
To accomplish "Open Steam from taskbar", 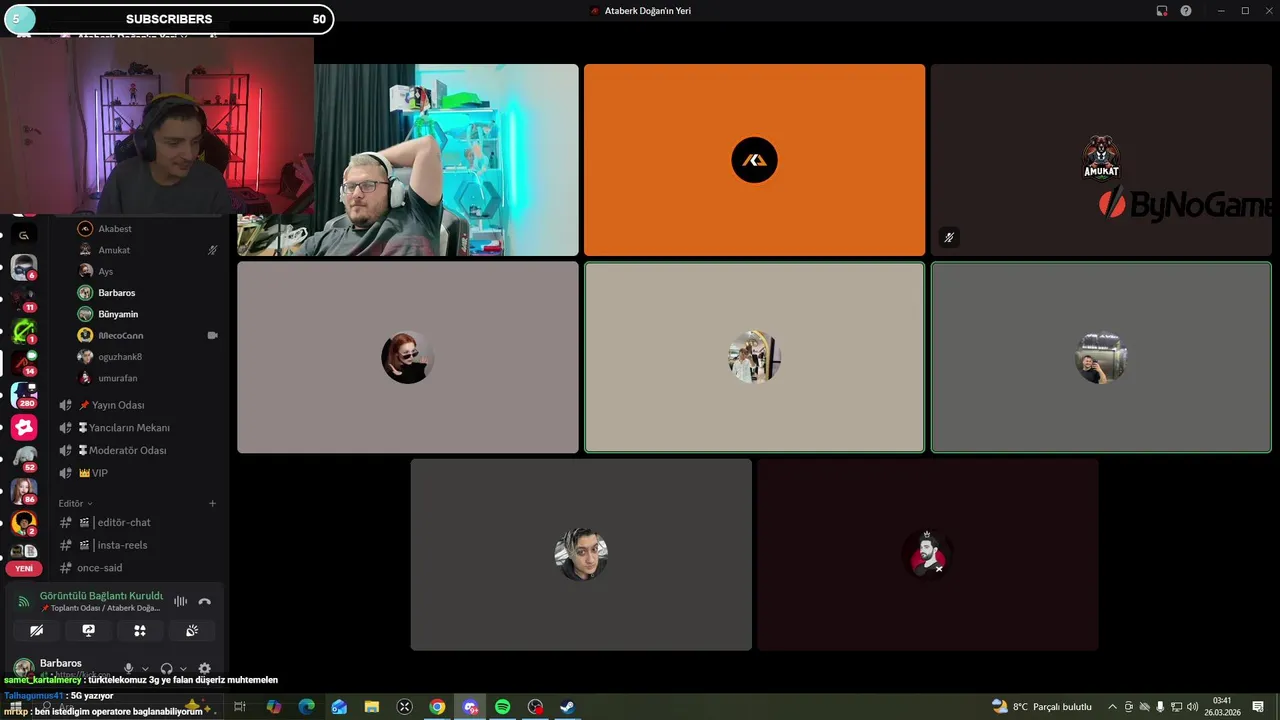I will 567,707.
